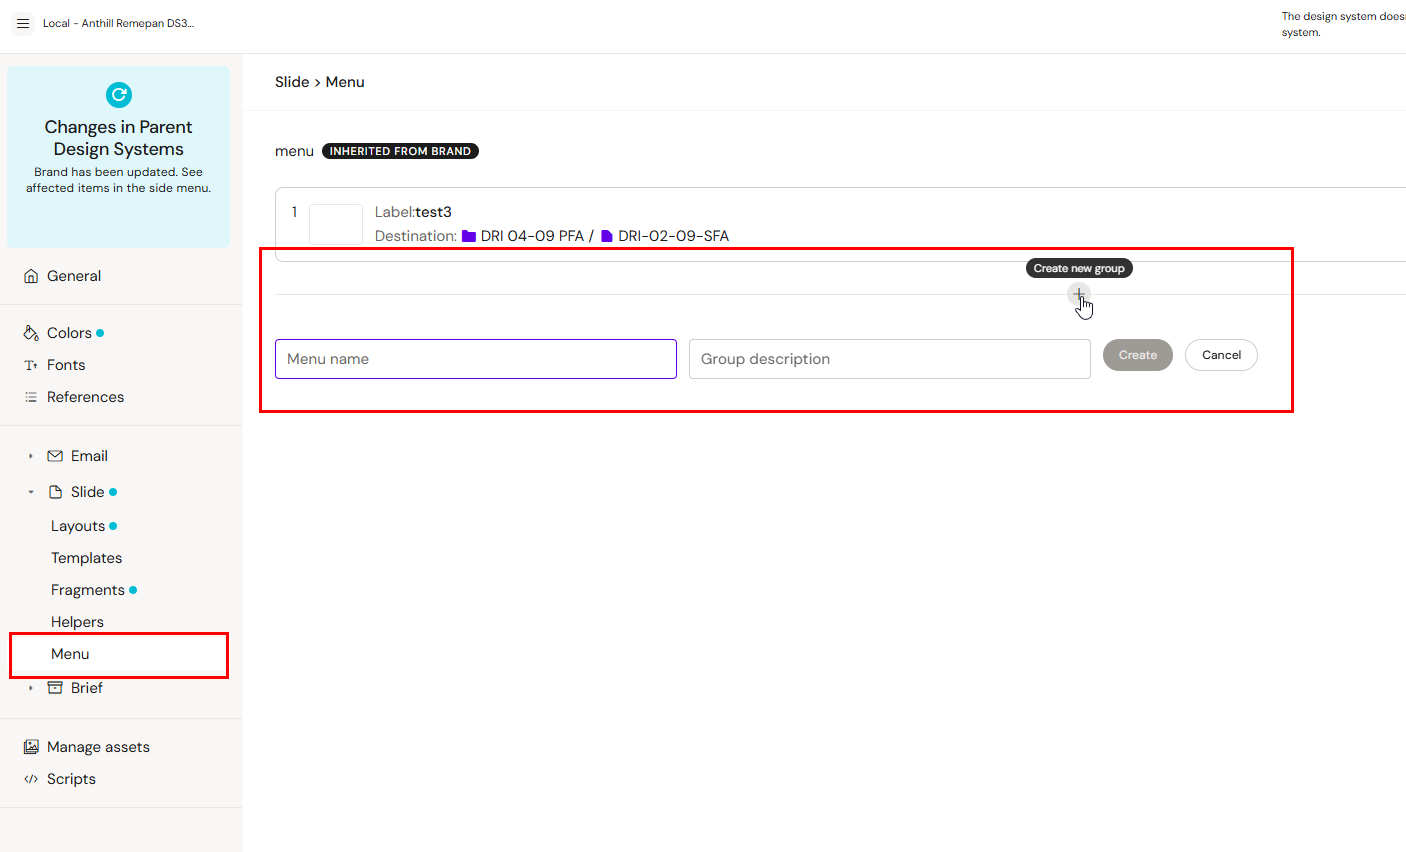
Task: Expand the Brief tree section
Action: click(31, 688)
